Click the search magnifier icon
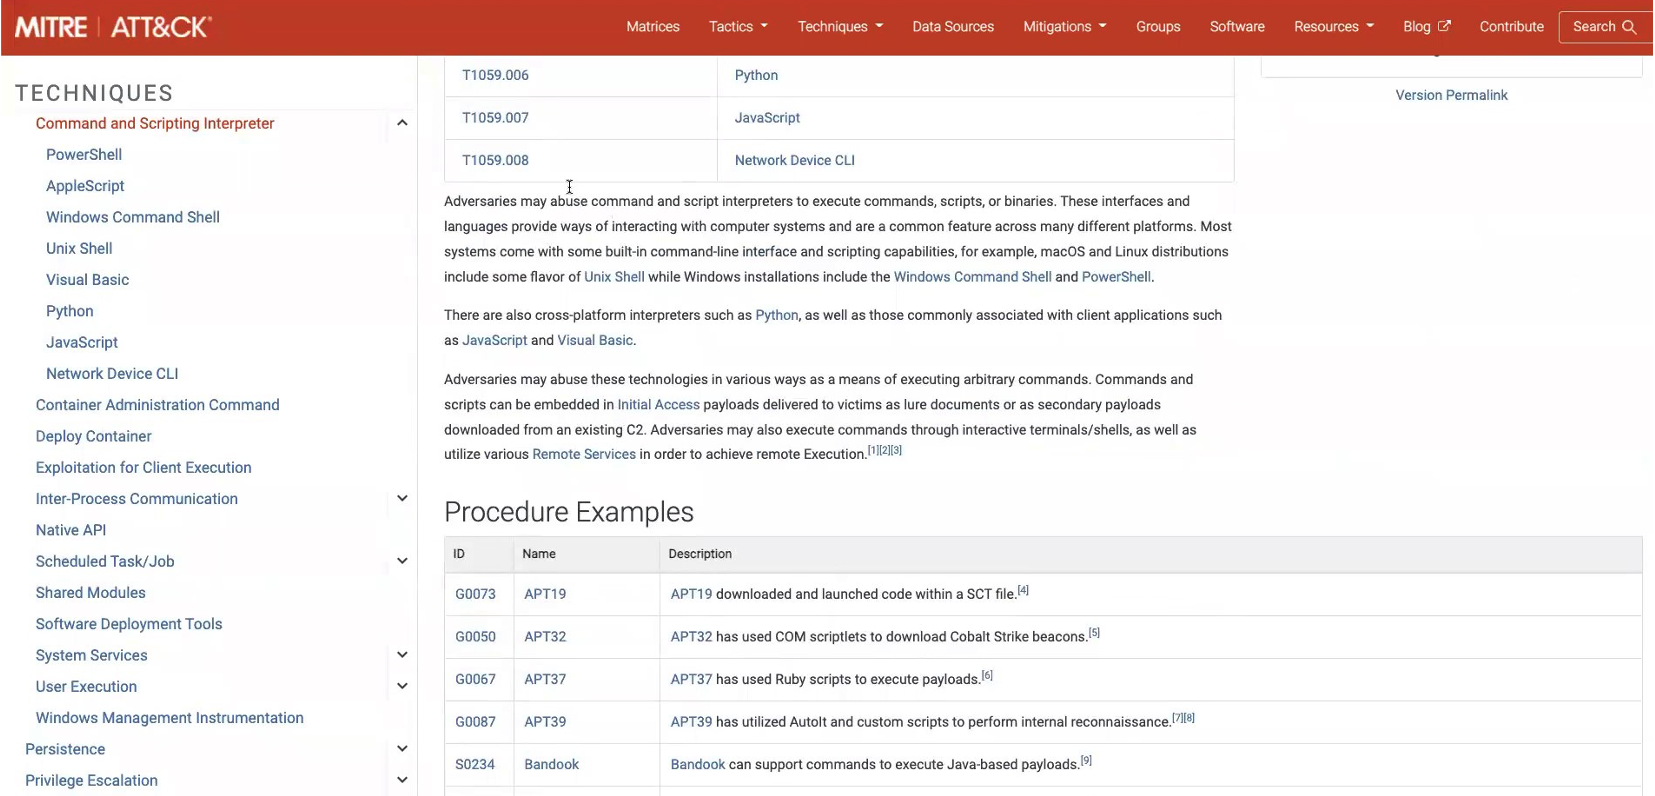Screen dimensions: 1655x796 1629,27
